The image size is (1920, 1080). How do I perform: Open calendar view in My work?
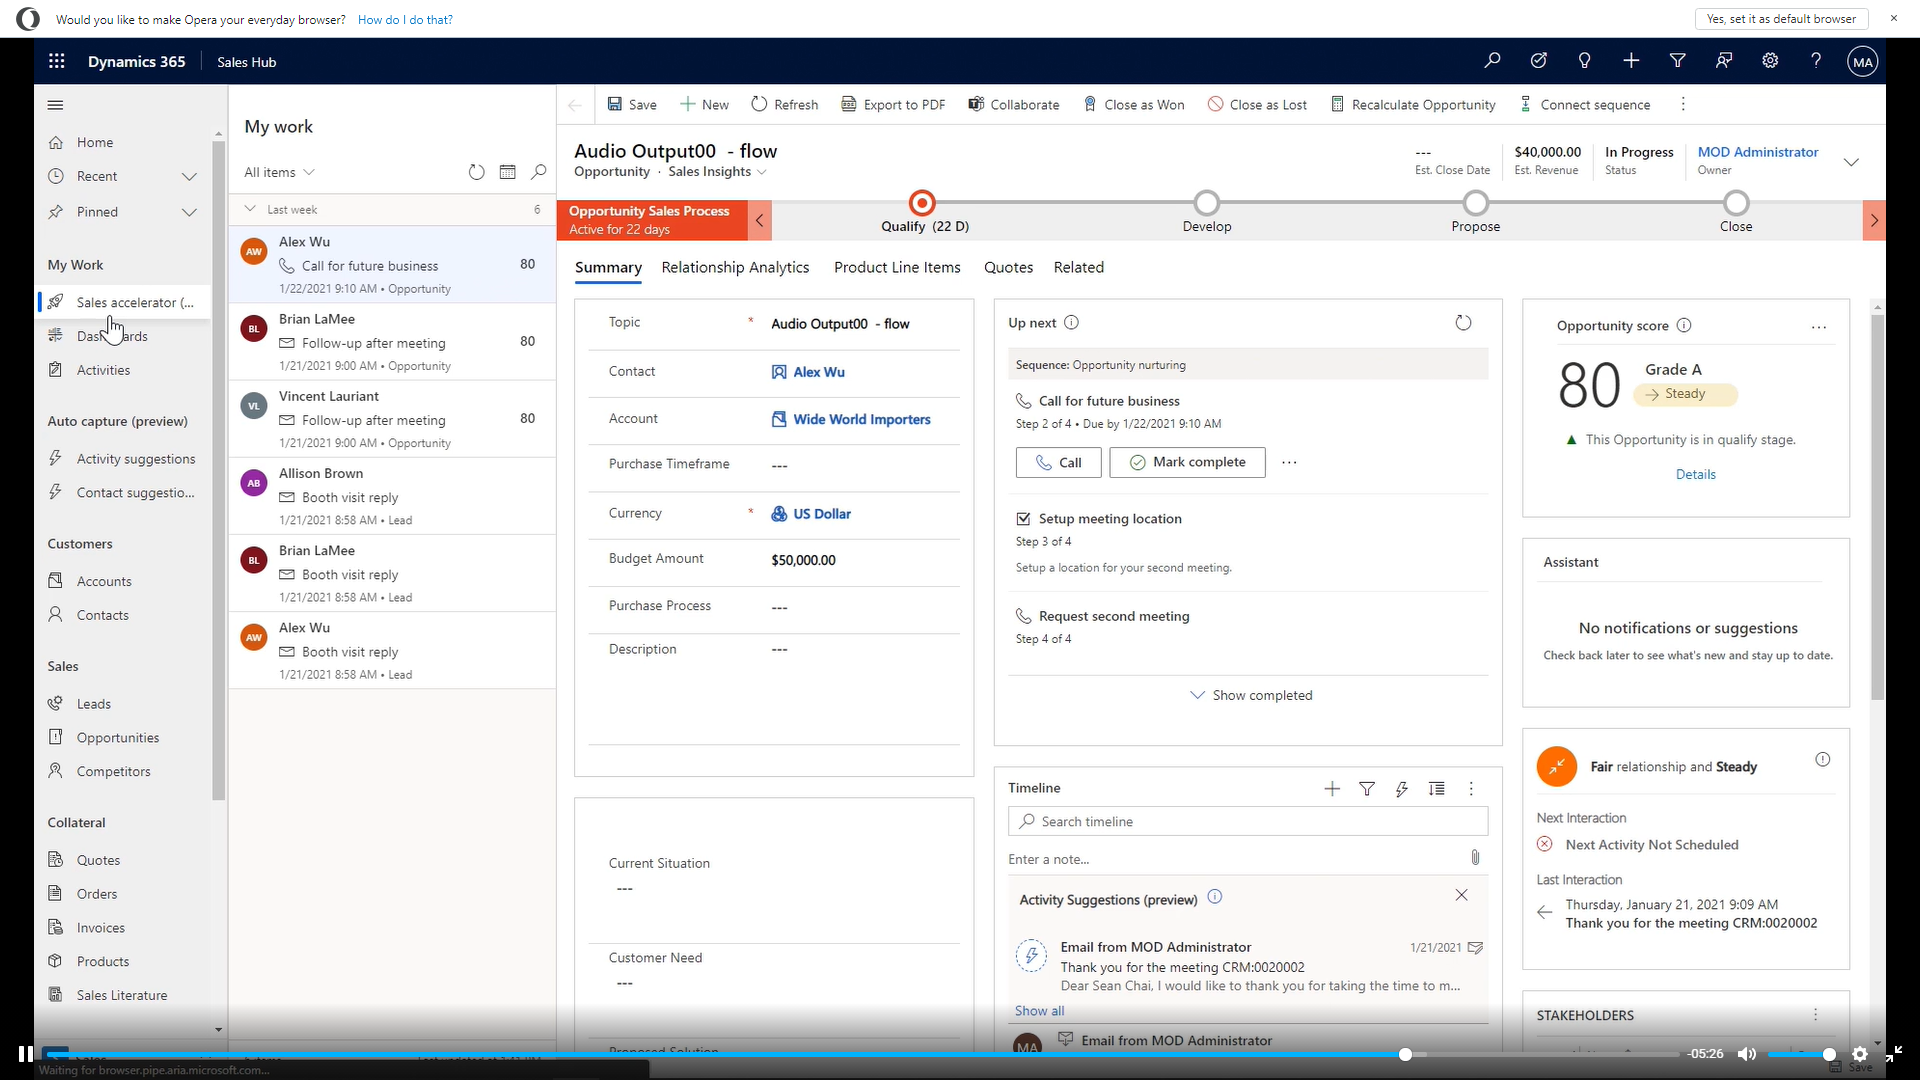[x=508, y=172]
